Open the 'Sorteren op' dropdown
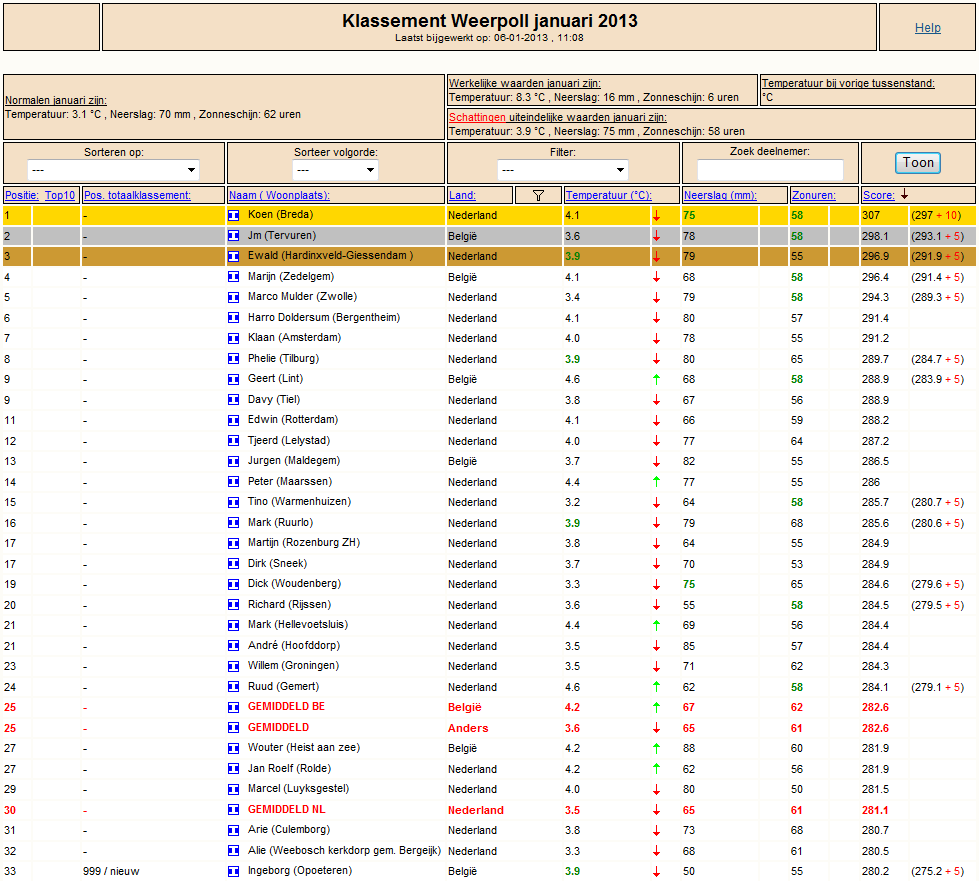The width and height of the screenshot is (979, 881). click(113, 170)
